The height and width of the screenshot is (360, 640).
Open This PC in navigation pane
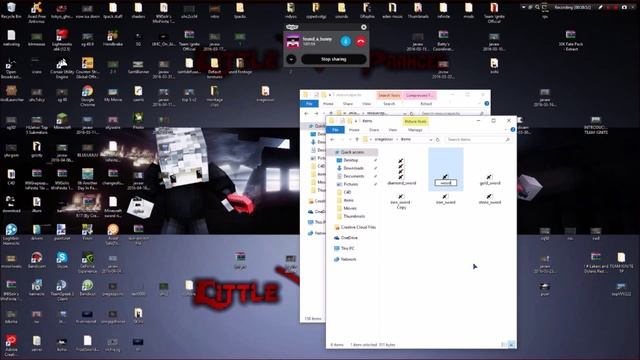(x=347, y=249)
